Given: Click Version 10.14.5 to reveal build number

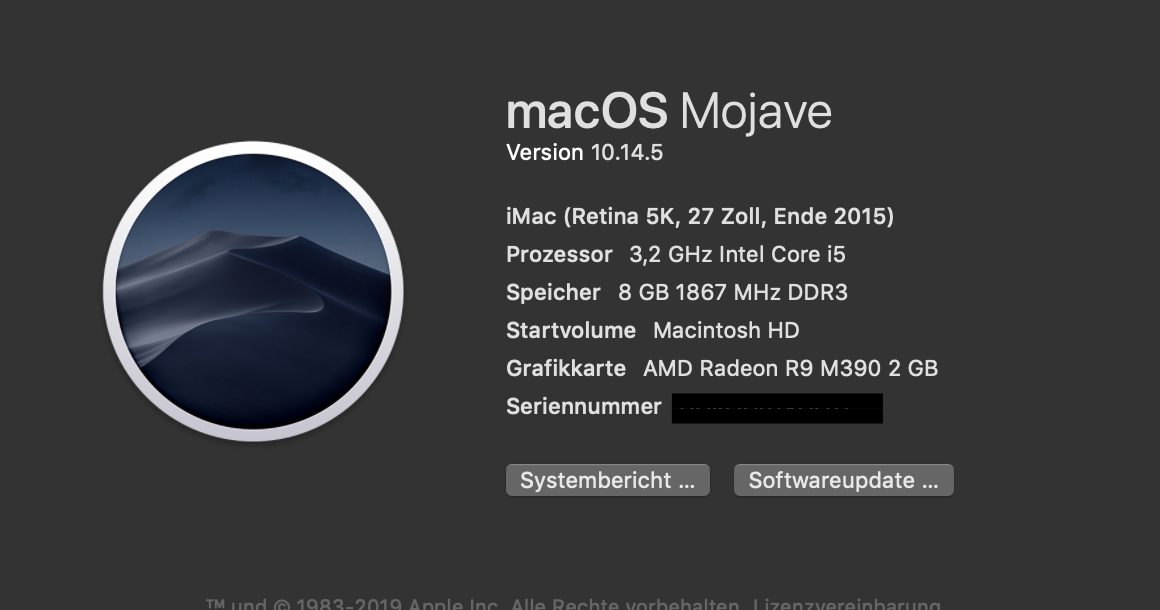Looking at the screenshot, I should (x=584, y=153).
